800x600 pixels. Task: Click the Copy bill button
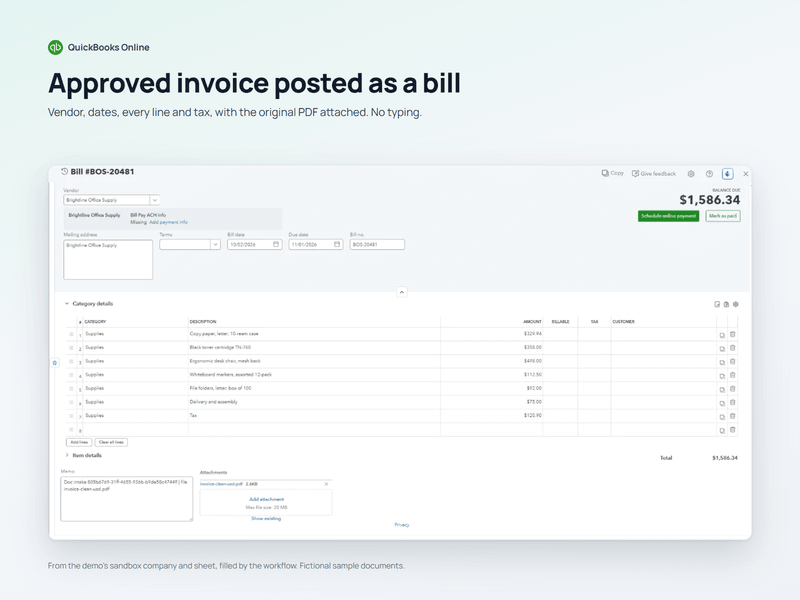point(612,173)
